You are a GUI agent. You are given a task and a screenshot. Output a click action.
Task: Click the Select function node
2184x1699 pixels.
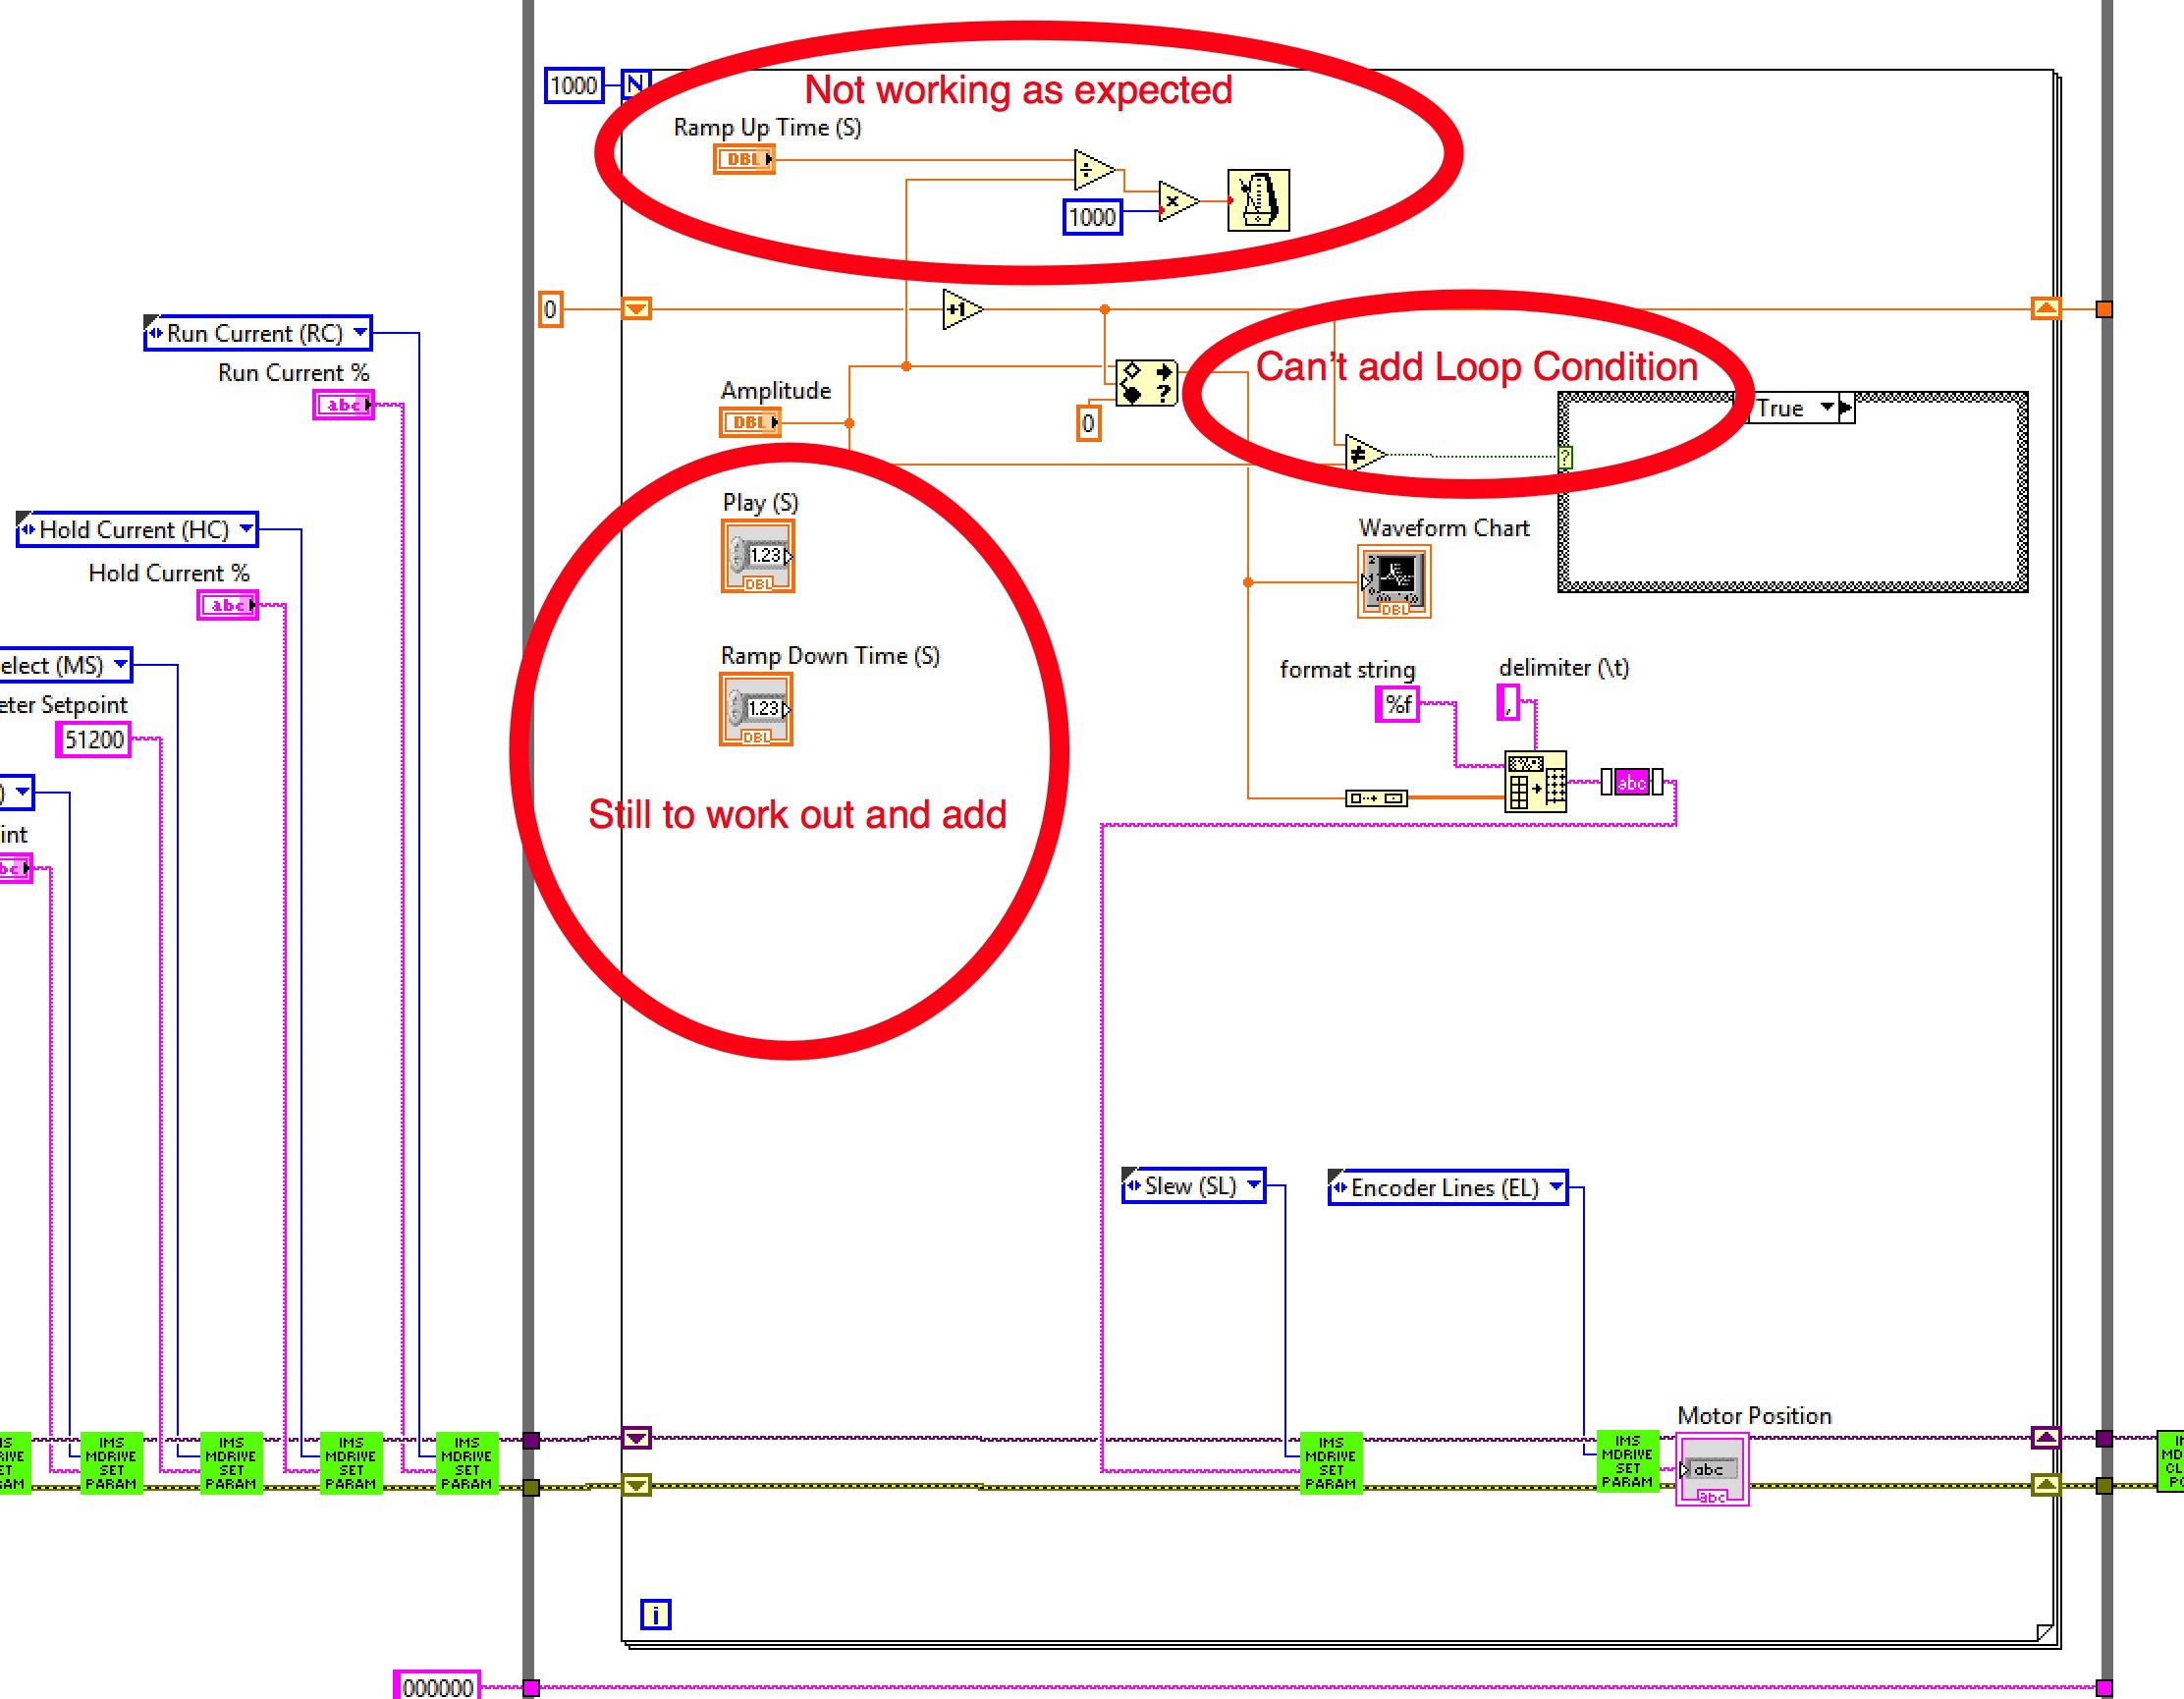coord(1146,382)
